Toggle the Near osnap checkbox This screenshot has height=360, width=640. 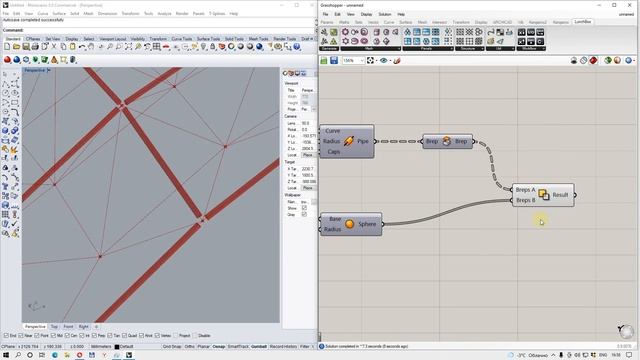pyautogui.click(x=21, y=336)
